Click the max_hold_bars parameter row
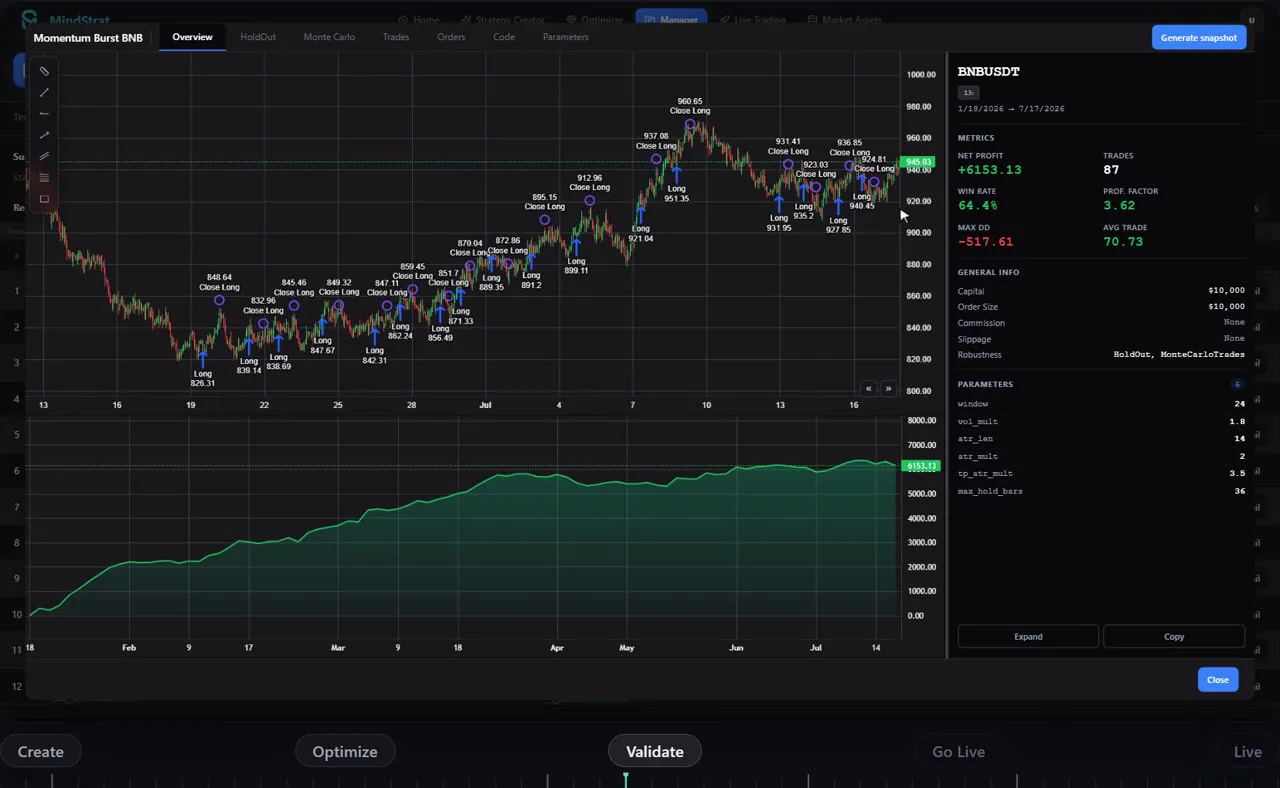Viewport: 1280px width, 788px height. pyautogui.click(x=1101, y=491)
